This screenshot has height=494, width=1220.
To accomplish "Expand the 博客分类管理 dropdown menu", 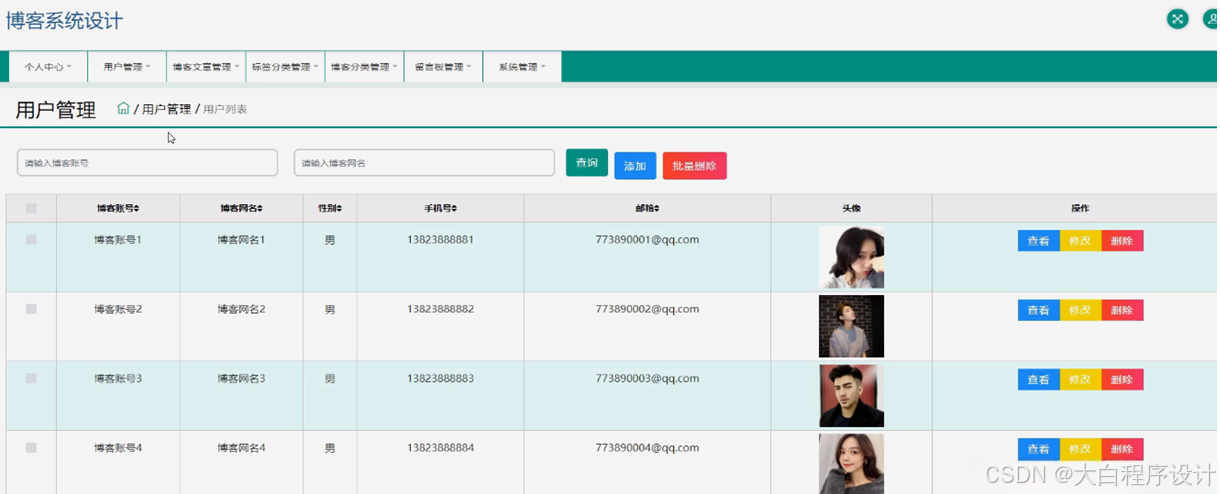I will pyautogui.click(x=364, y=67).
